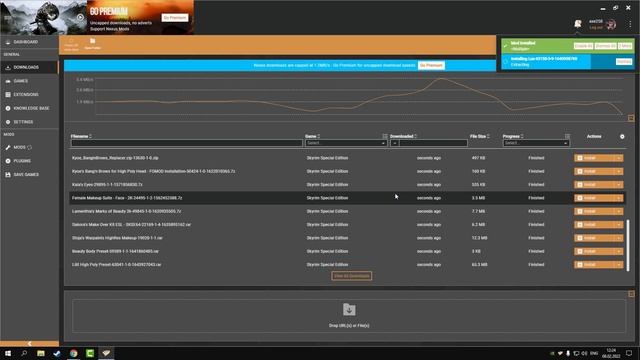Viewport: 640px width, 360px height.
Task: Sort by the File Size column
Action: 479,136
